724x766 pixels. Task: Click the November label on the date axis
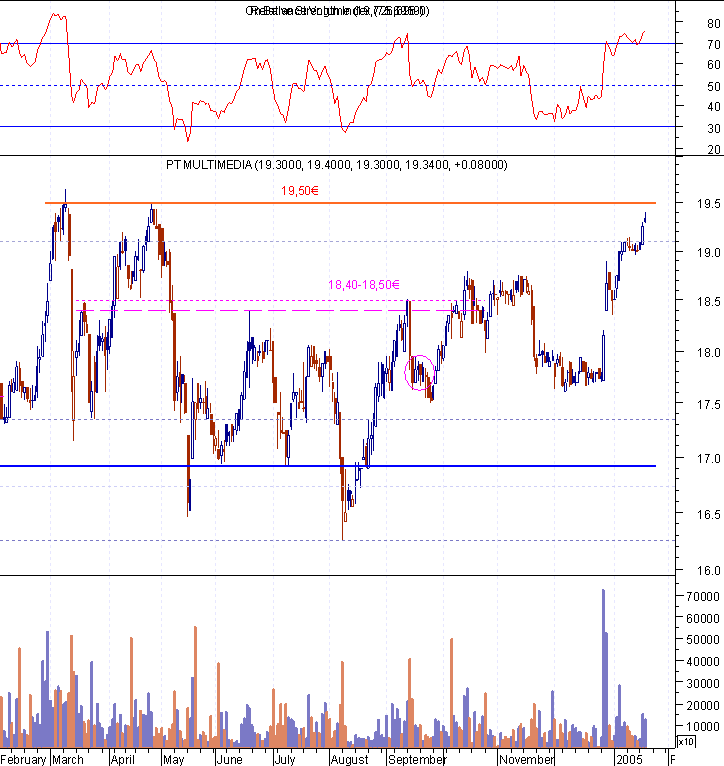(x=527, y=759)
